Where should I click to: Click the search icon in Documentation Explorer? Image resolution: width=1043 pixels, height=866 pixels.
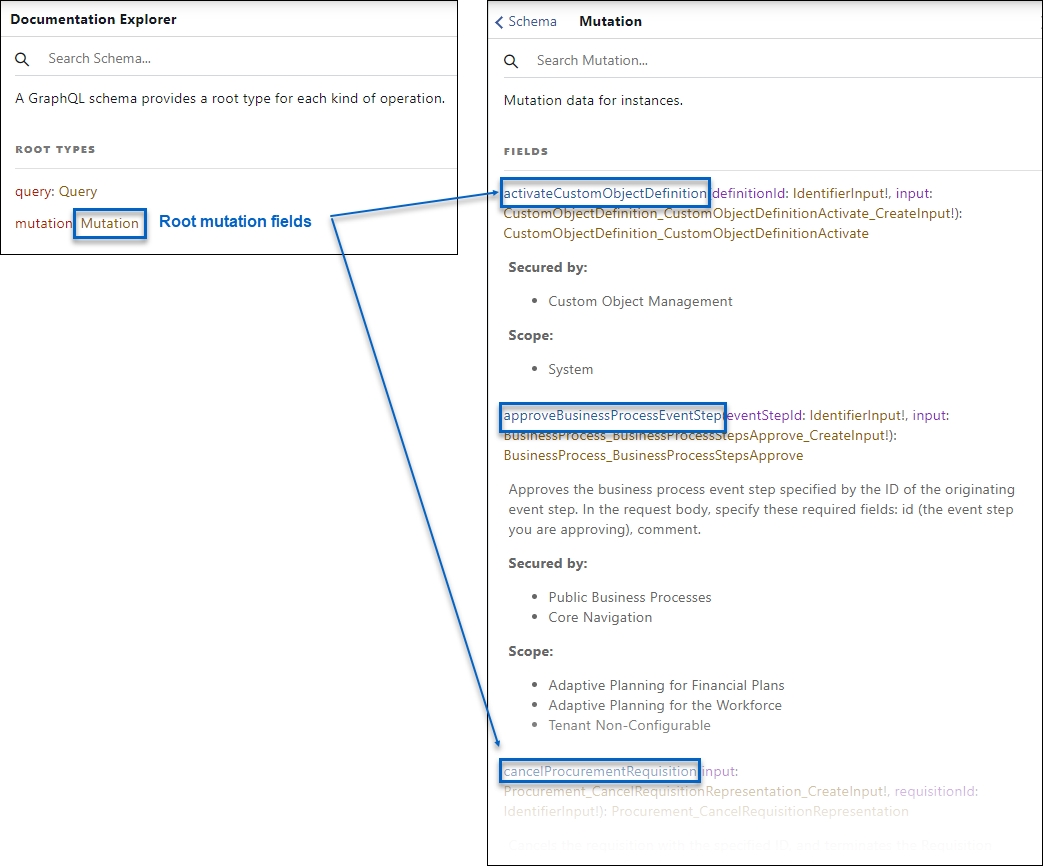click(22, 59)
